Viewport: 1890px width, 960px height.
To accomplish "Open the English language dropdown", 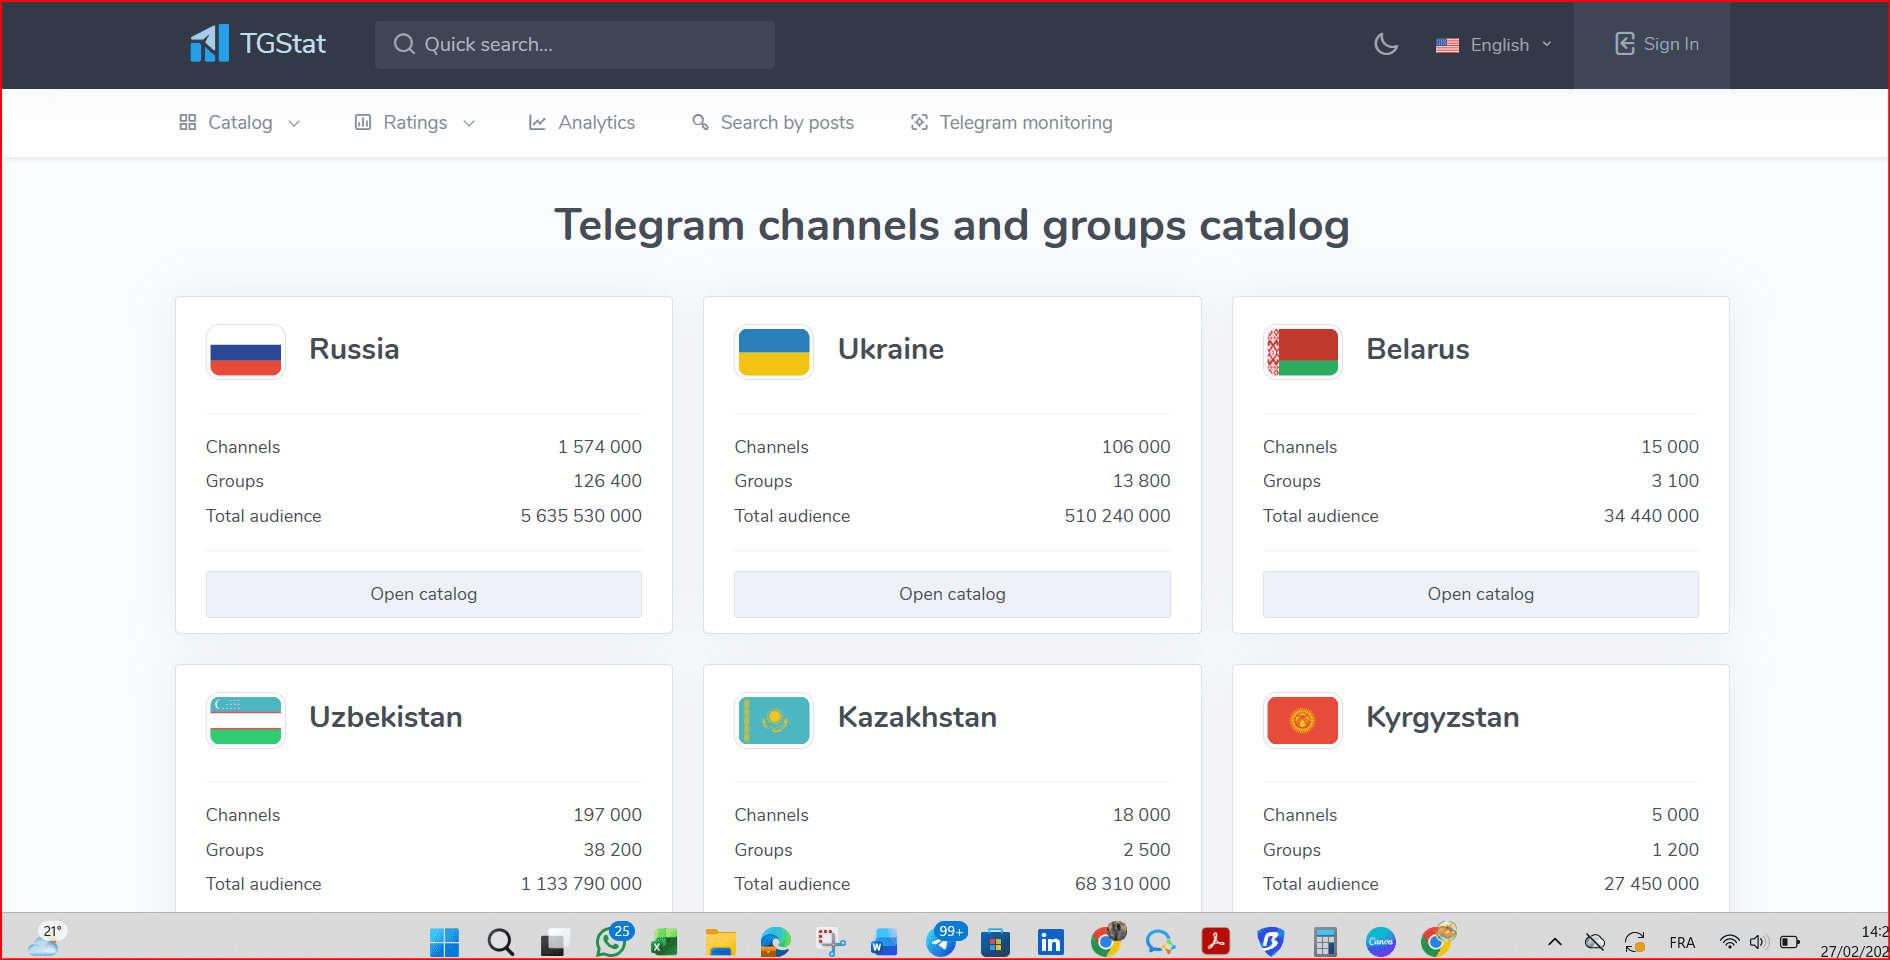I will [1494, 45].
